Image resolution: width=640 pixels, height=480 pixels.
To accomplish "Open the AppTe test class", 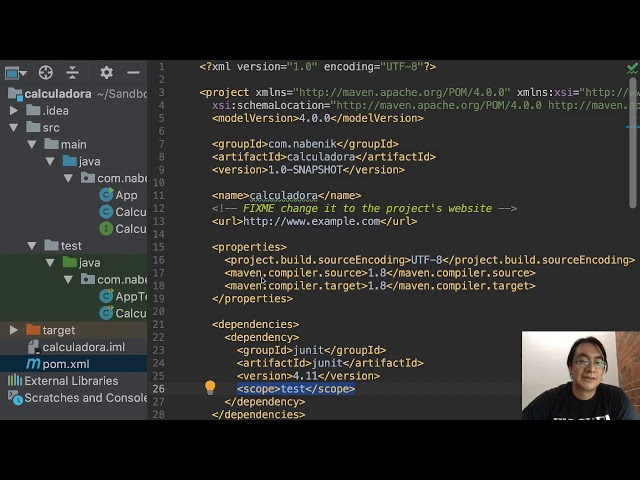I will click(131, 297).
